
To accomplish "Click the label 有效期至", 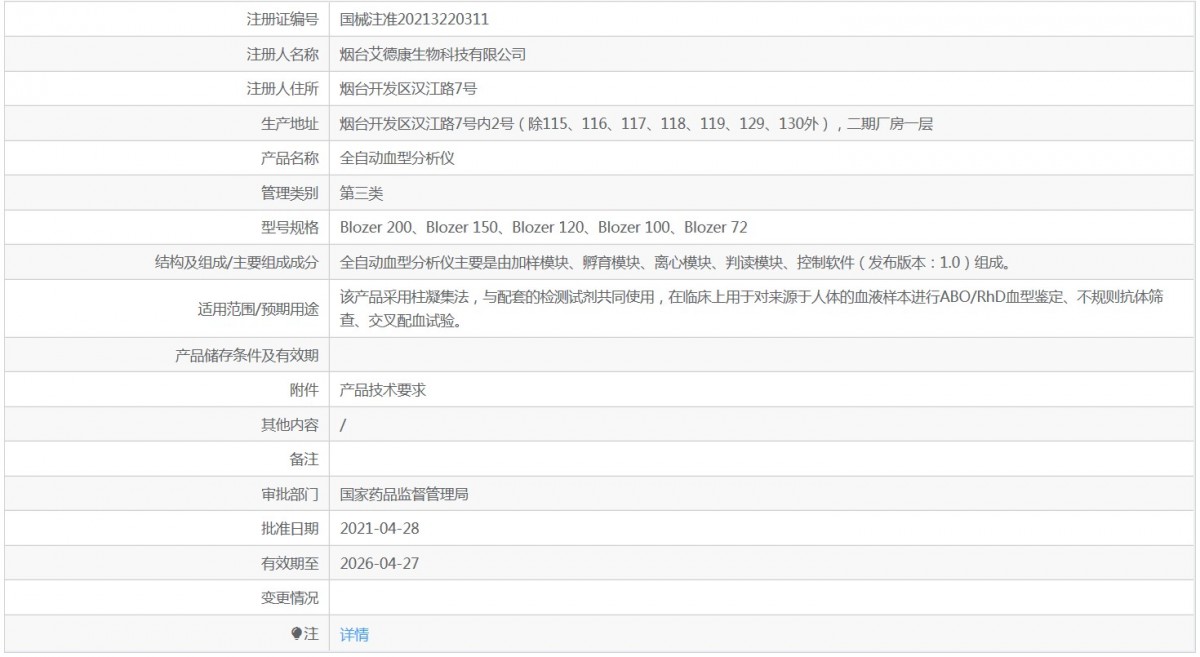I will pyautogui.click(x=290, y=564).
